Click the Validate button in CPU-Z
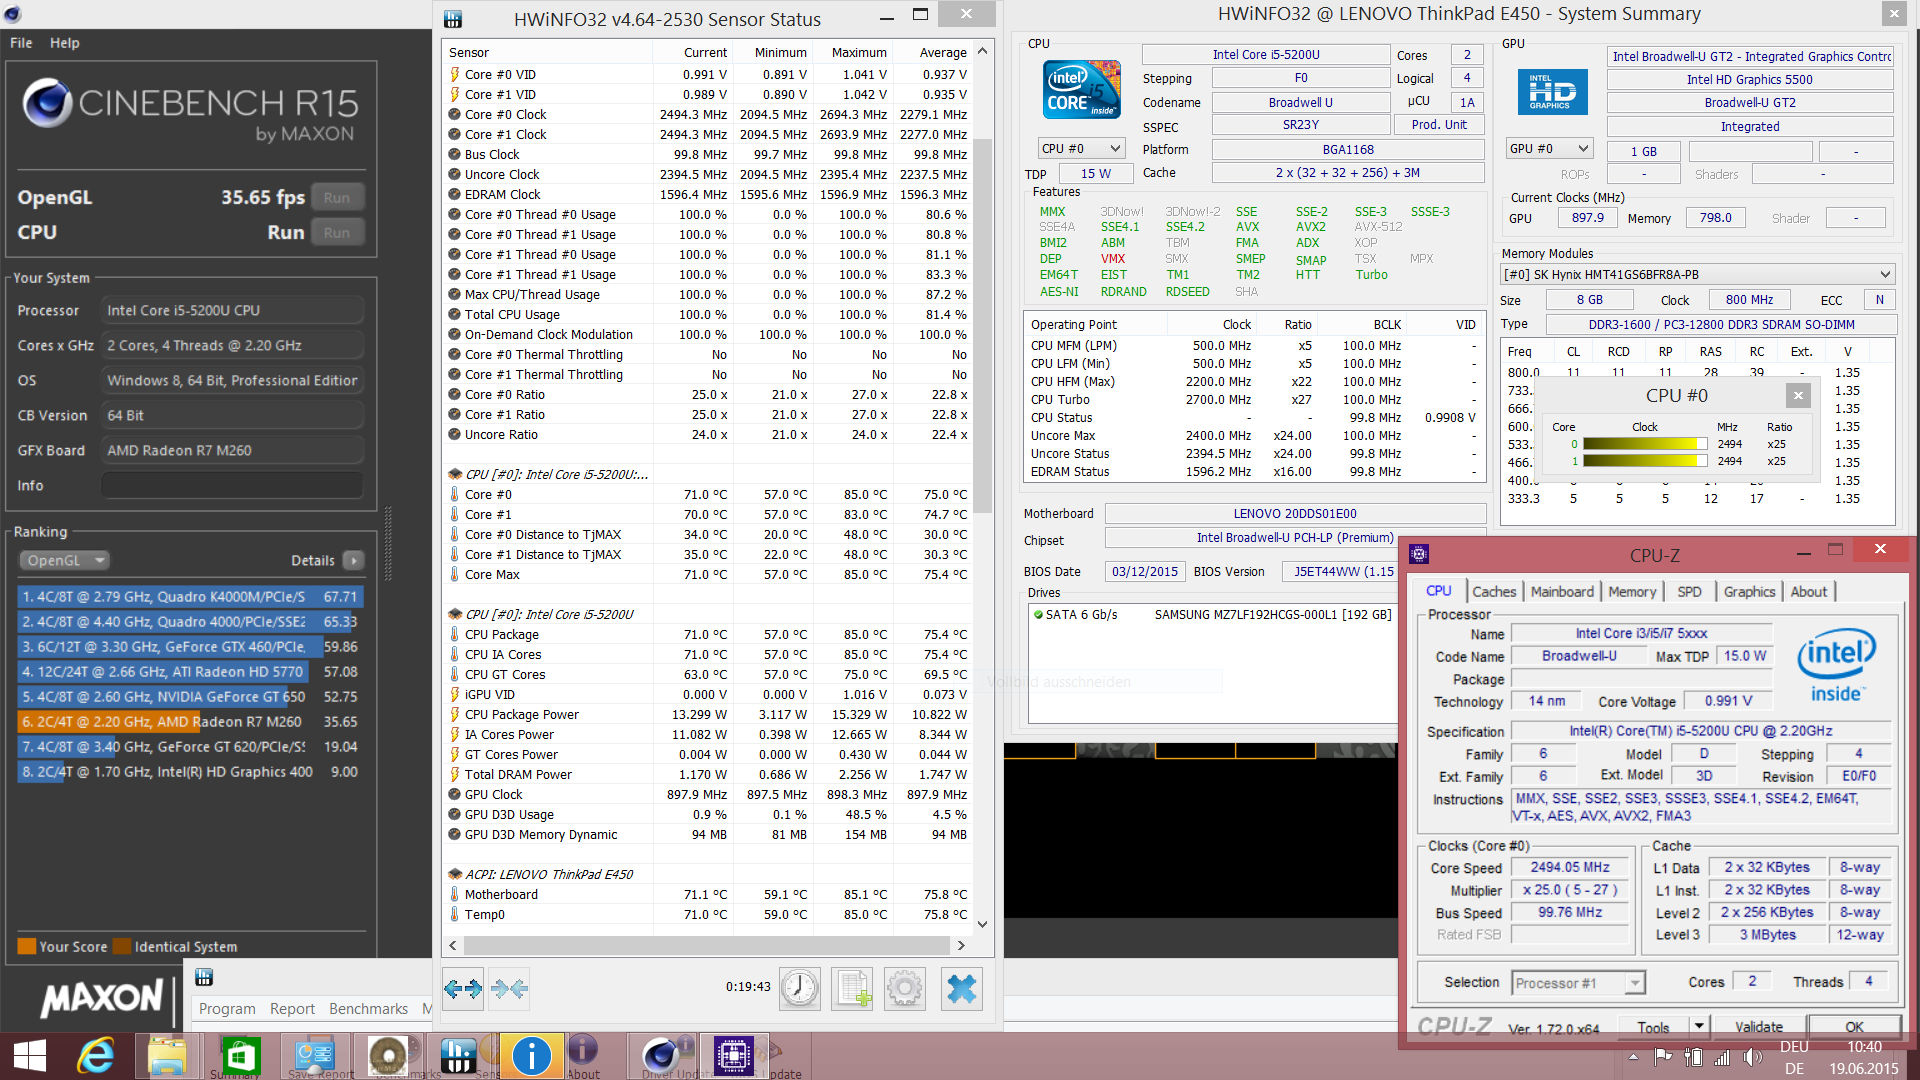The width and height of the screenshot is (1920, 1080). (1758, 1027)
